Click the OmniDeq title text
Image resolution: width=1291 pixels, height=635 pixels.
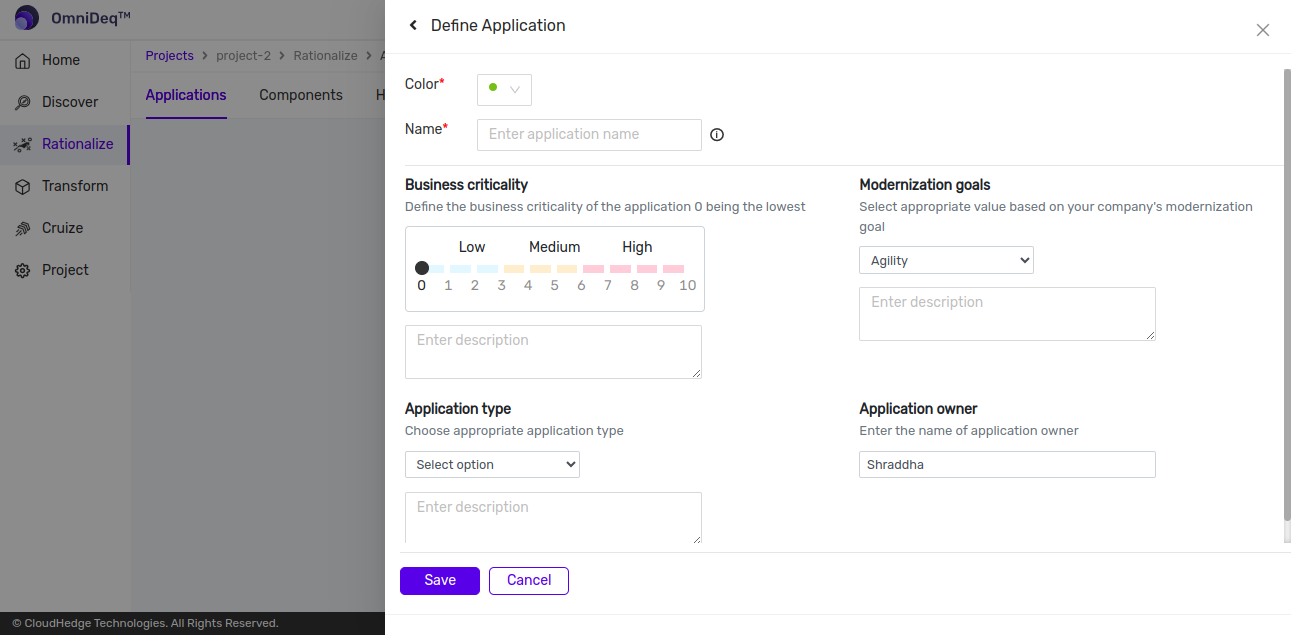91,18
